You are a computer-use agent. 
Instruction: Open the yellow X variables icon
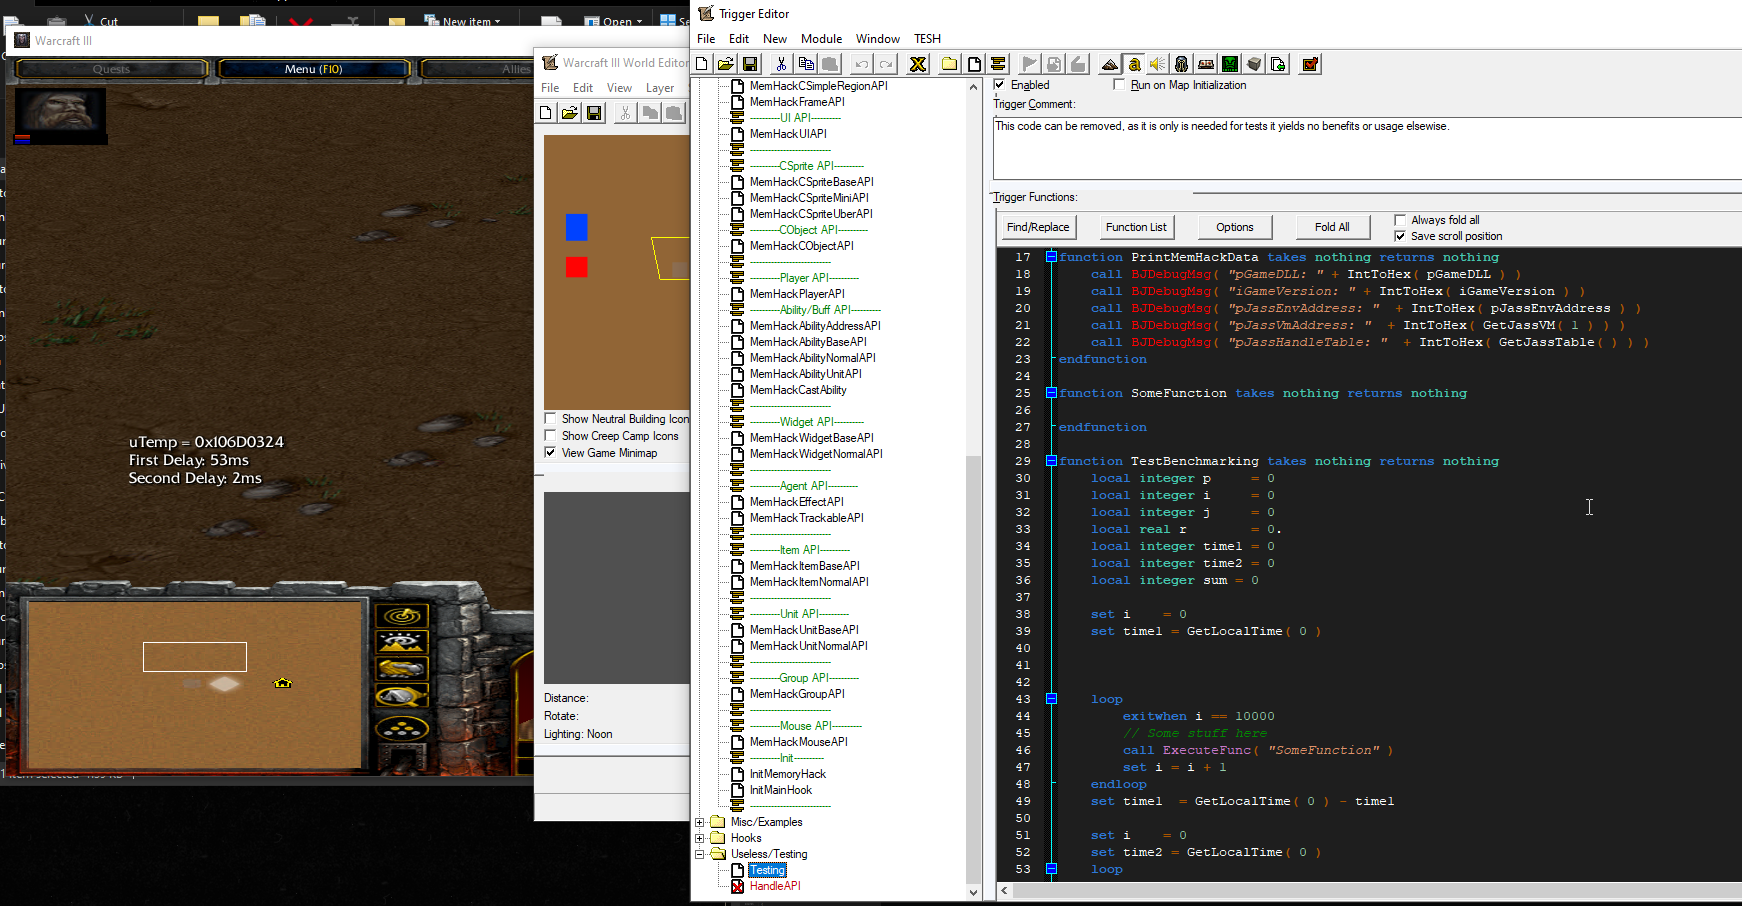point(917,64)
